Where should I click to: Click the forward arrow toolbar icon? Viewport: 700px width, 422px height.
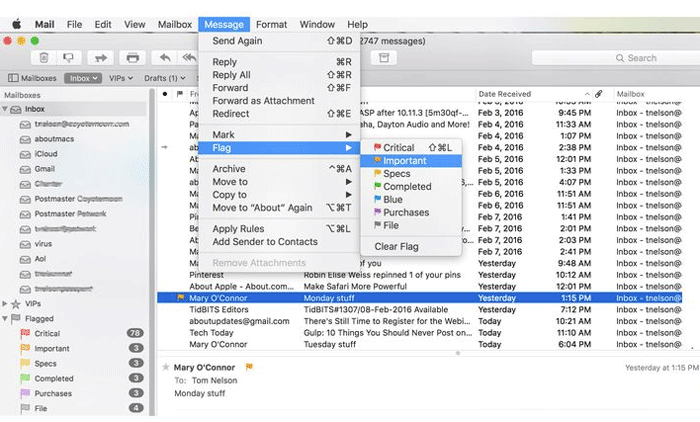tap(100, 58)
